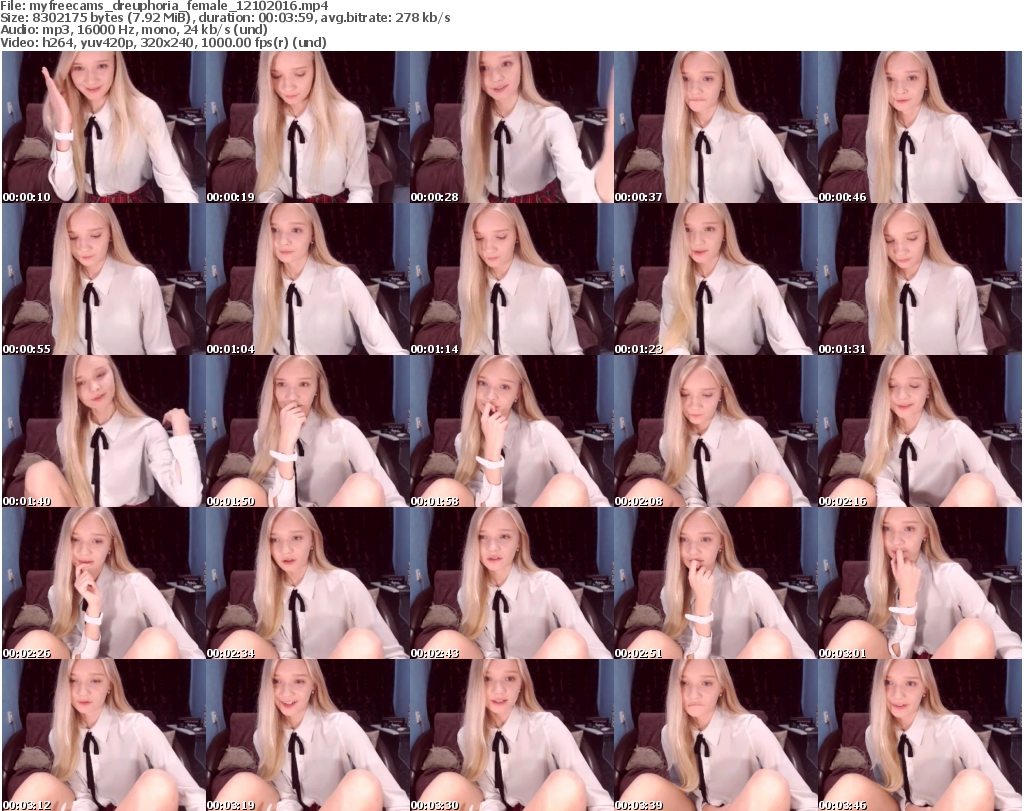Click the thumbnail timestamped 00:03:30

[510, 735]
